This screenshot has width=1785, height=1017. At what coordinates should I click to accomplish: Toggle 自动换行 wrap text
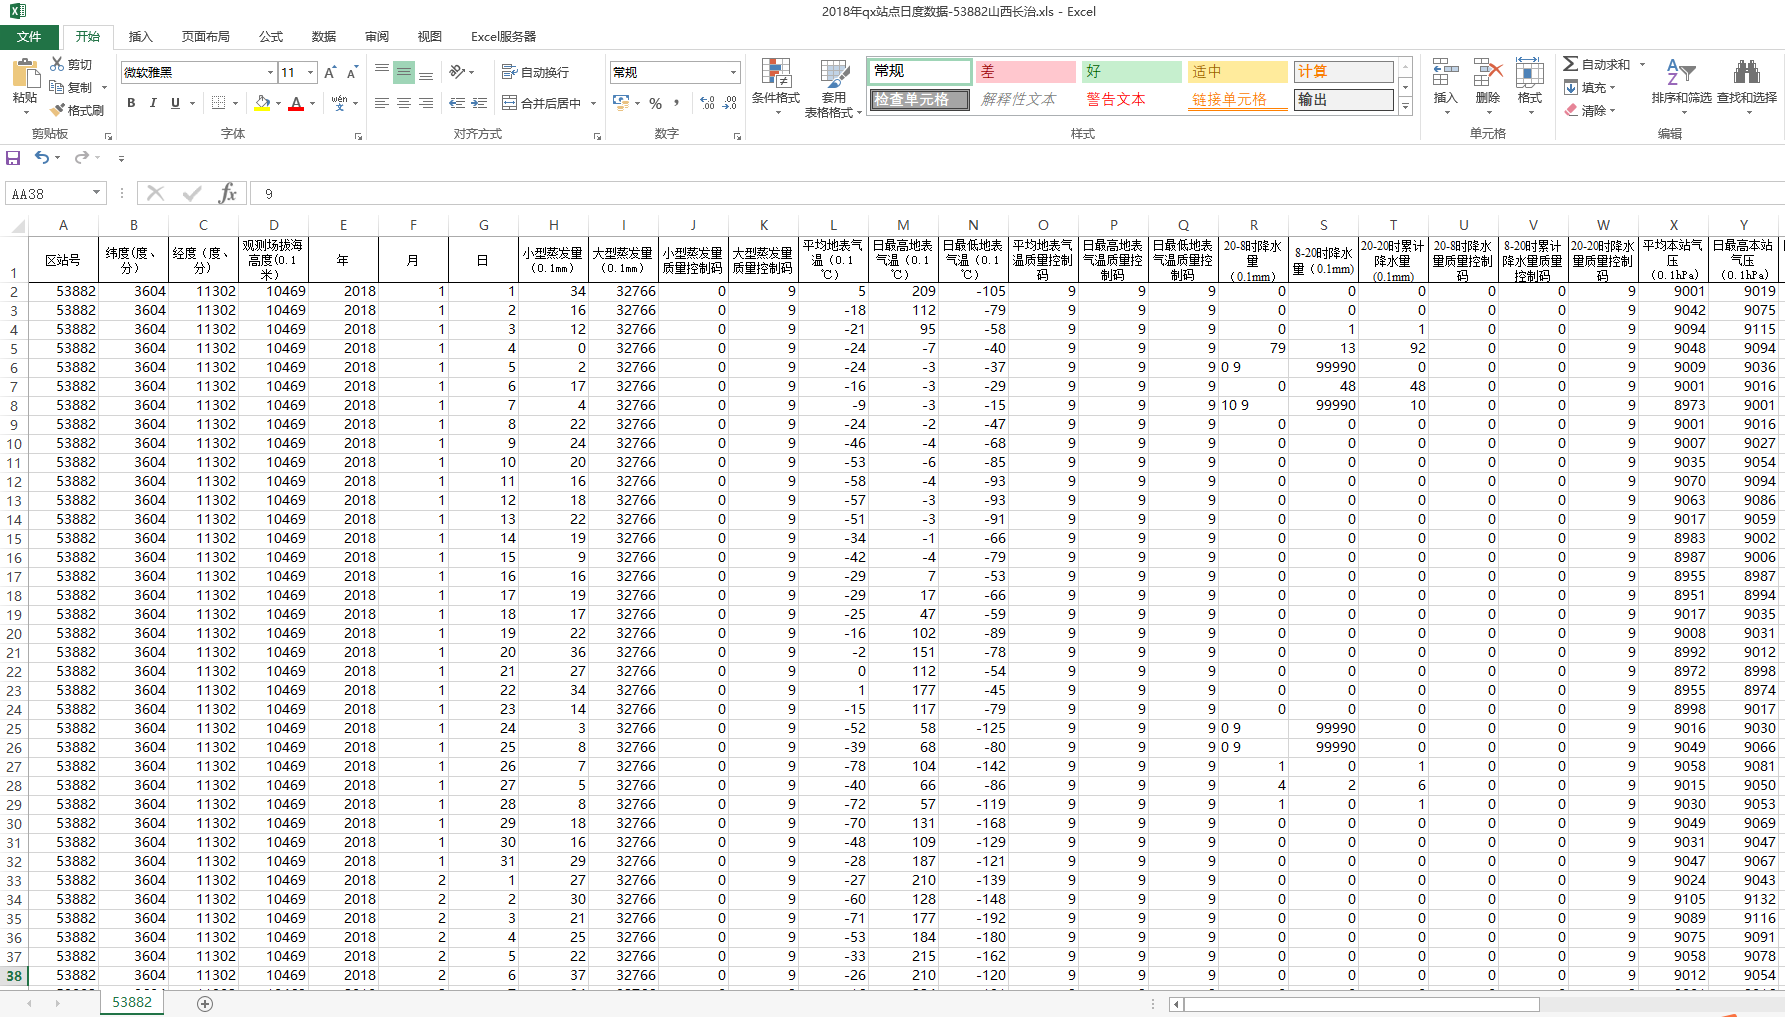click(535, 72)
